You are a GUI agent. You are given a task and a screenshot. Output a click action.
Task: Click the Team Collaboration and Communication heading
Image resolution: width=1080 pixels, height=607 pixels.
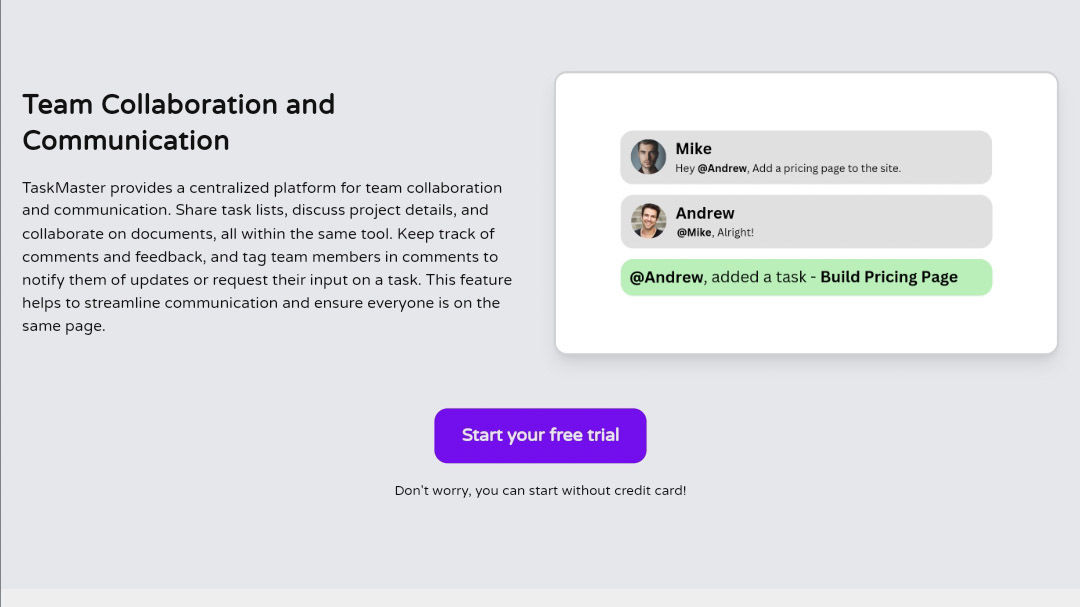click(x=178, y=121)
